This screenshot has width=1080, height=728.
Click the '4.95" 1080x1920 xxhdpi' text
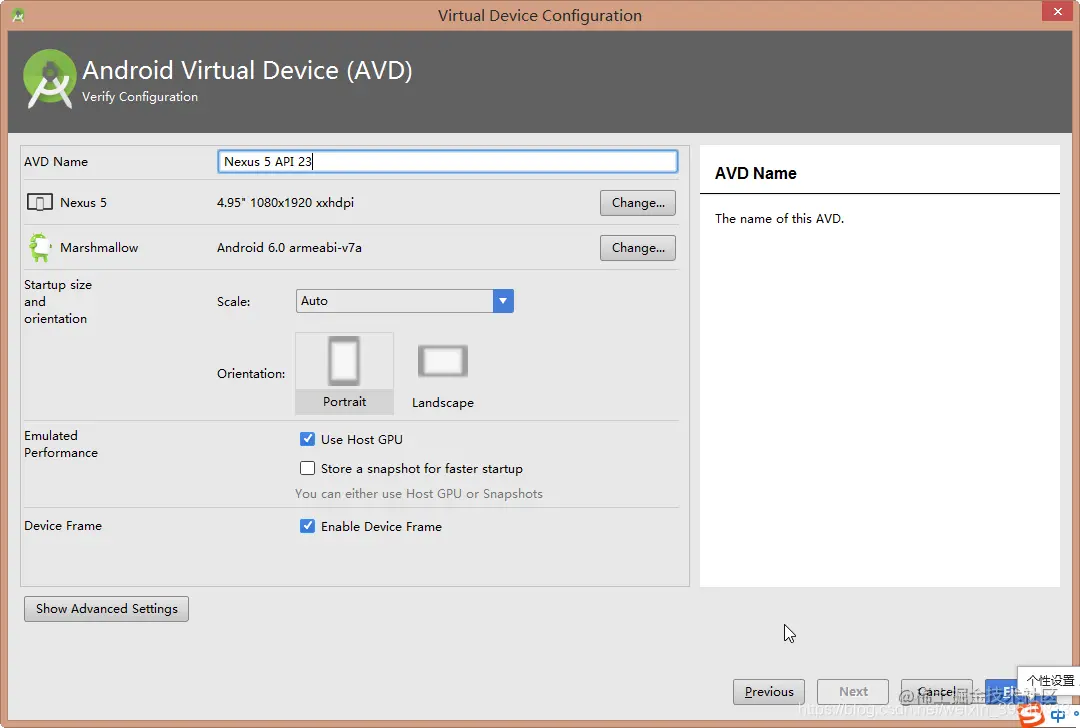(x=285, y=202)
